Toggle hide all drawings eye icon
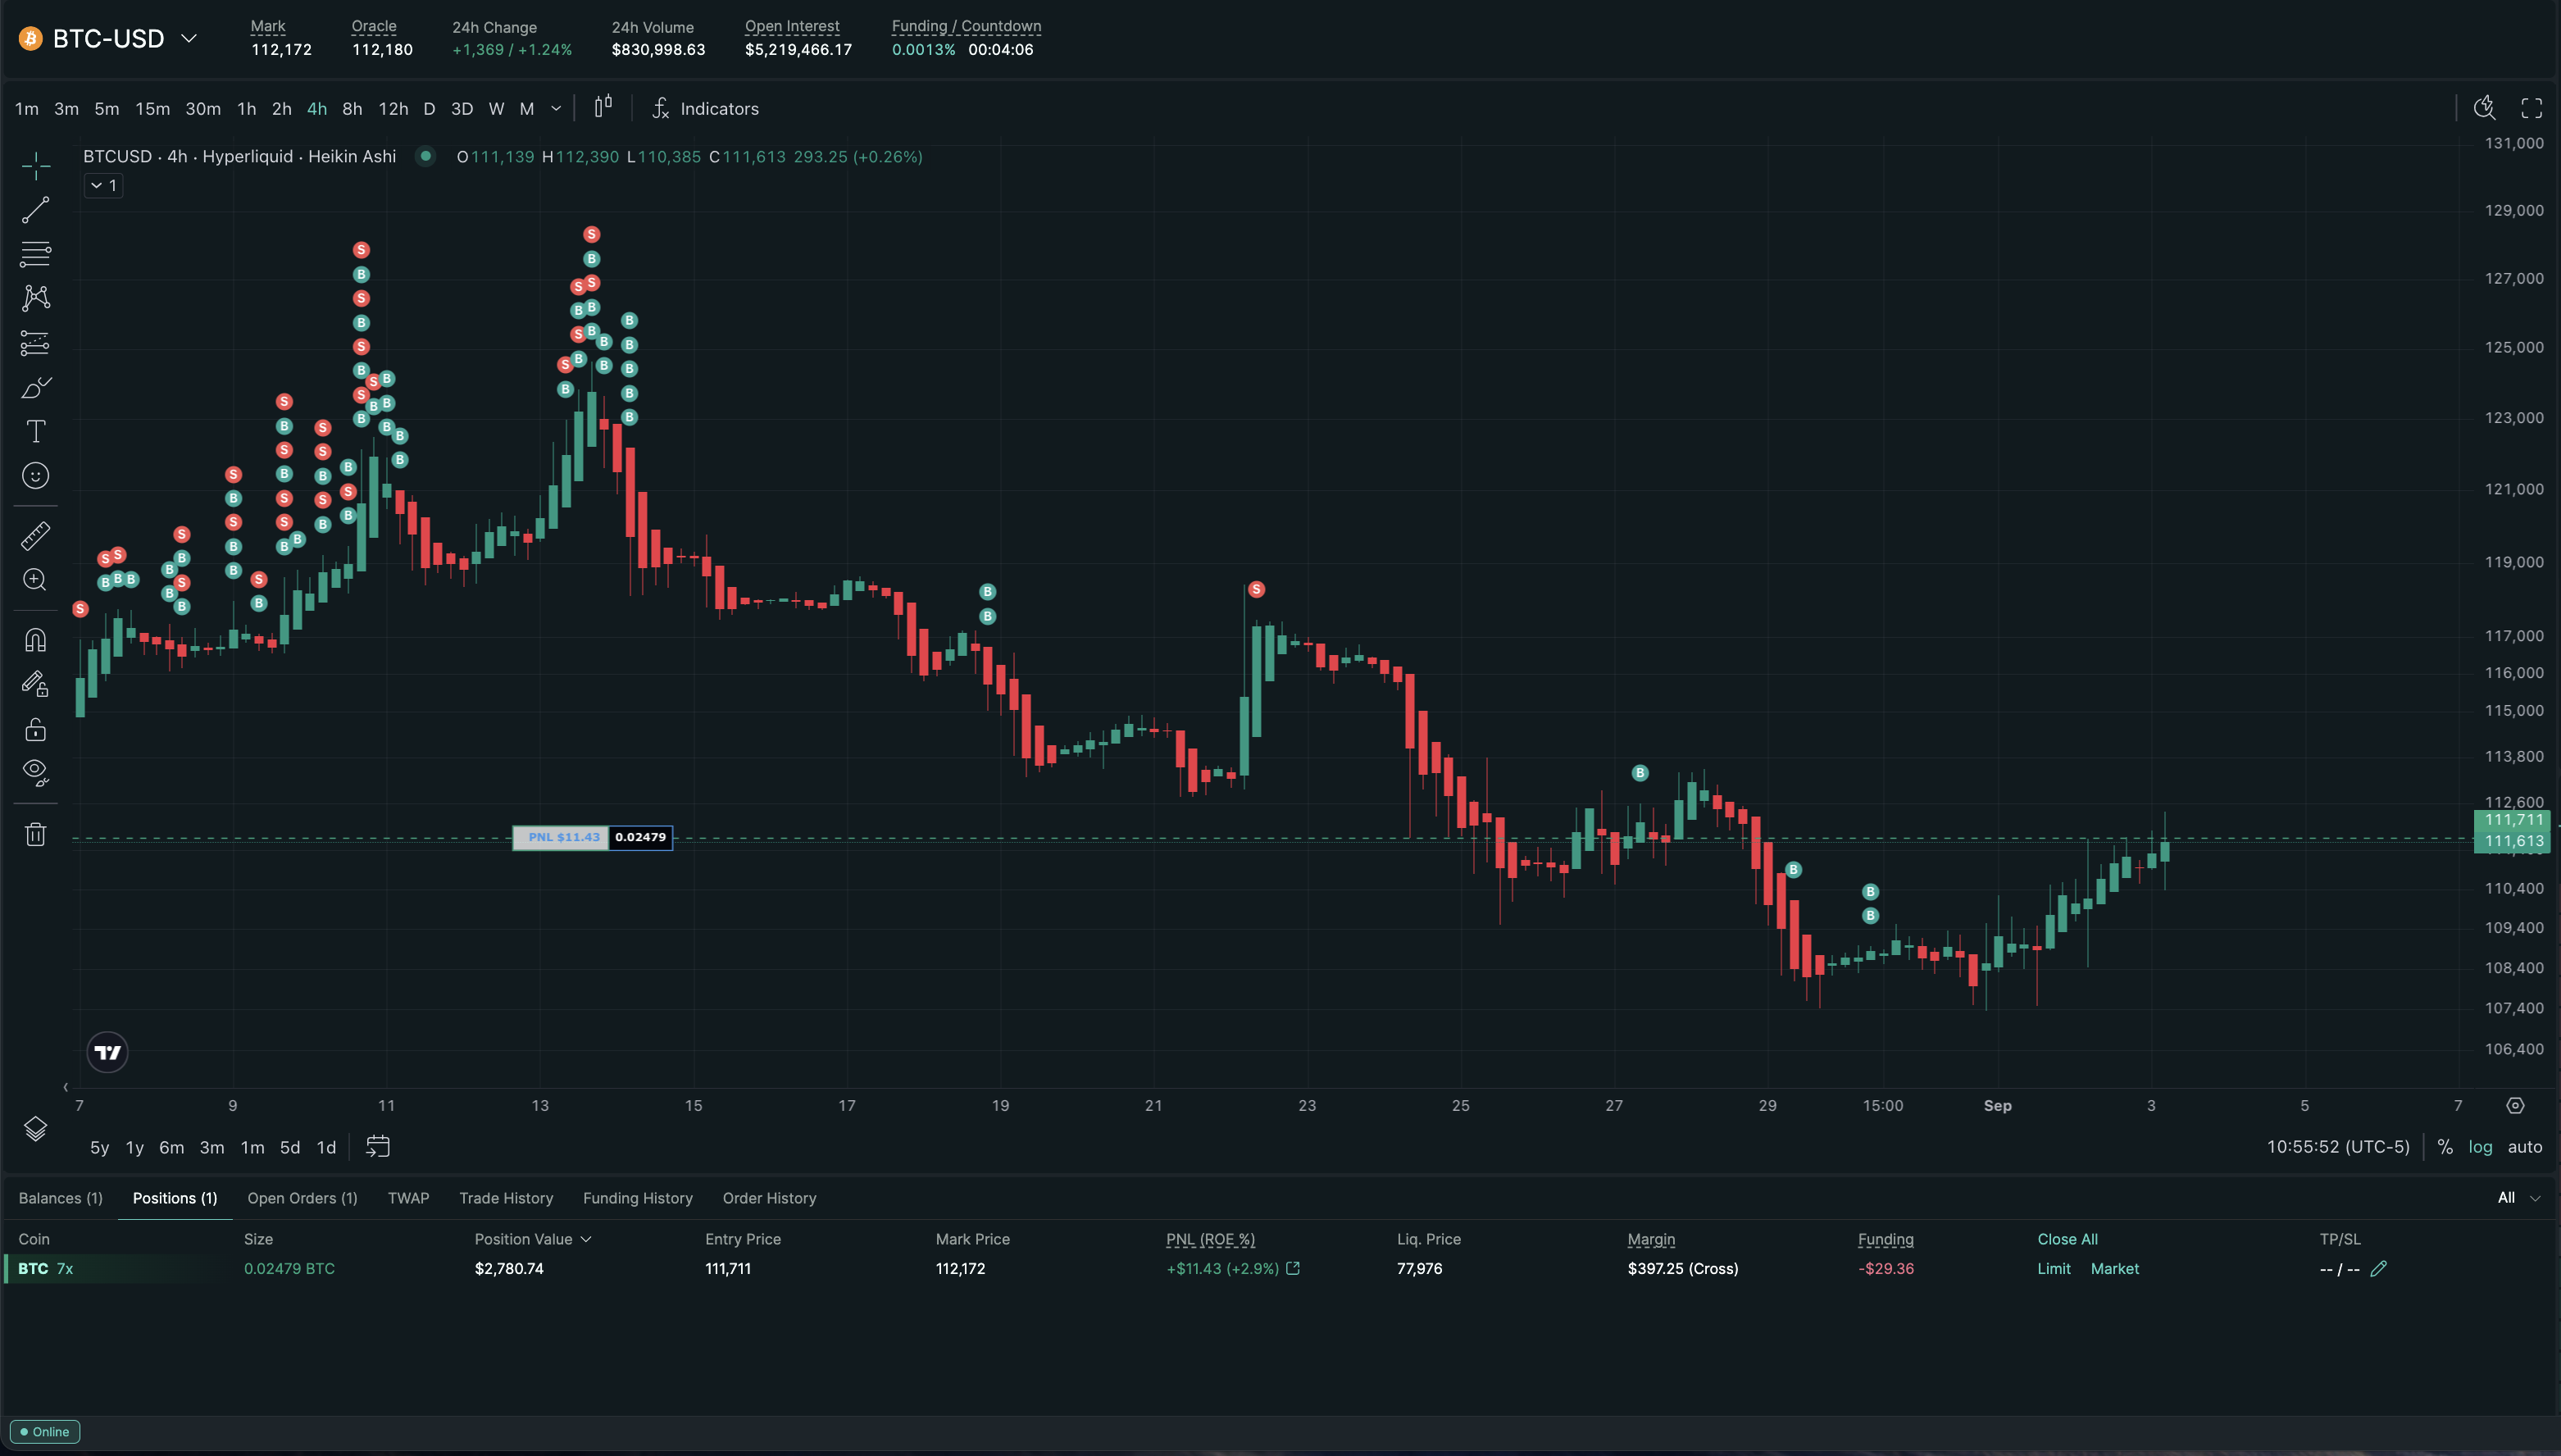 click(x=36, y=772)
